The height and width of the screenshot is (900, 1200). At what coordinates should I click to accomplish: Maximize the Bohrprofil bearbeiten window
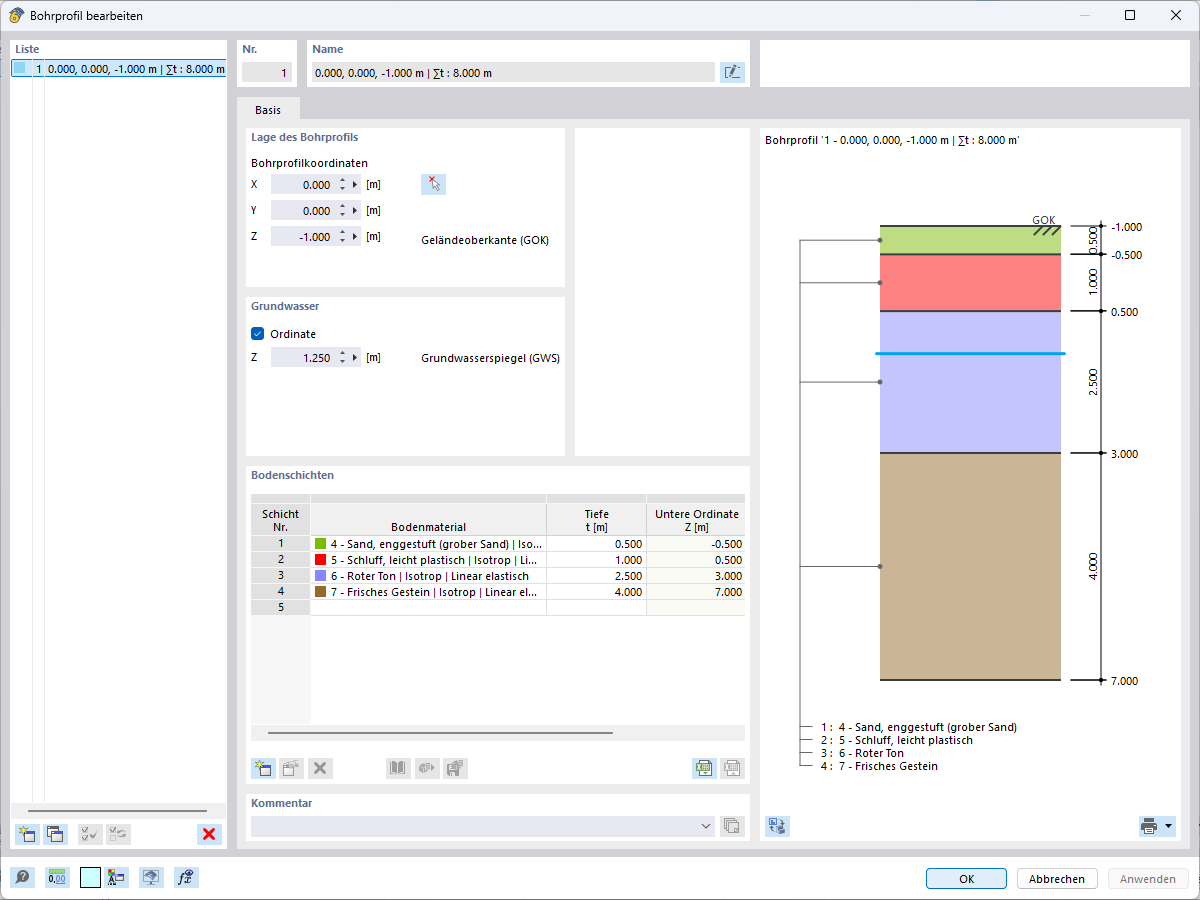(1130, 15)
